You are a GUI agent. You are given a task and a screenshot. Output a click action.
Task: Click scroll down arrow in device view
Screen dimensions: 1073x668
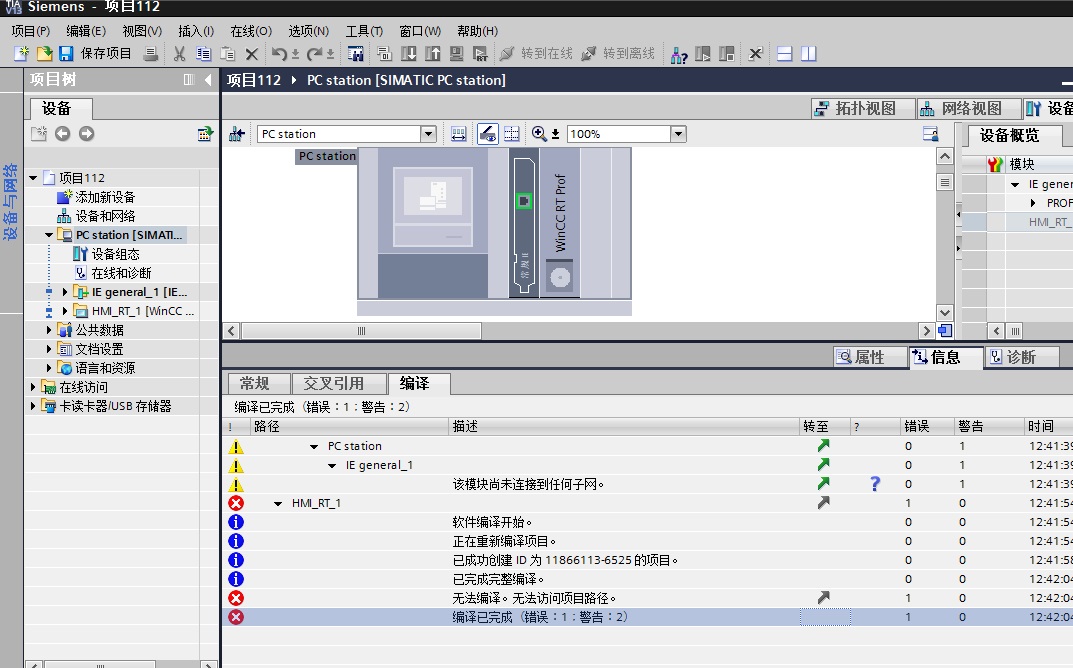[x=944, y=313]
